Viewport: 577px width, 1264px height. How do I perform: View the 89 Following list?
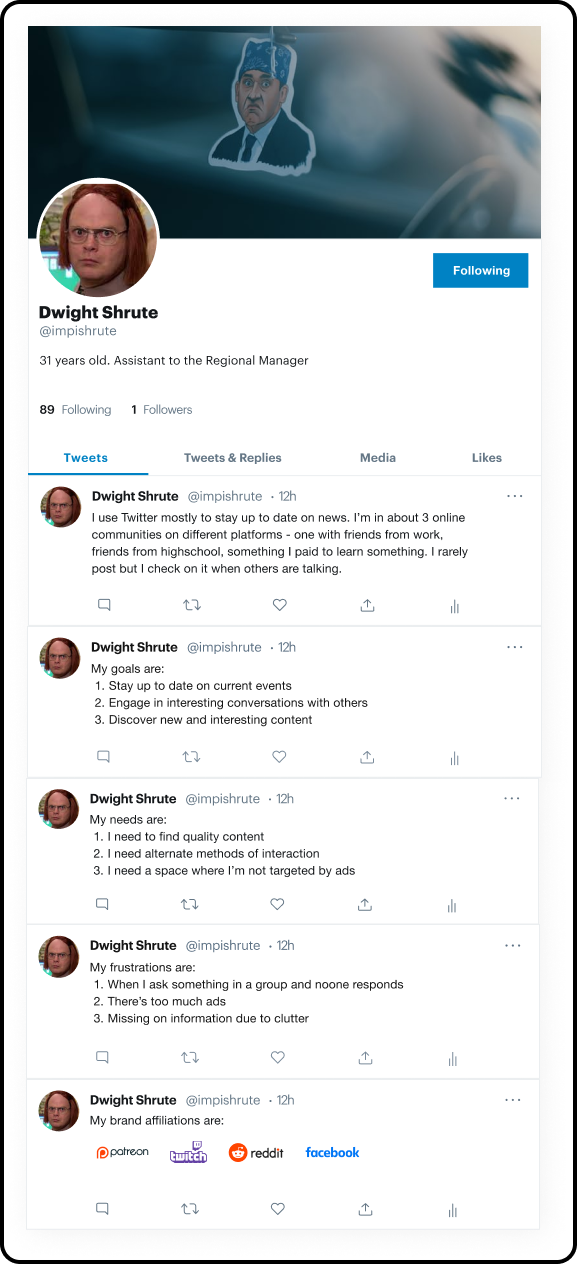click(75, 409)
